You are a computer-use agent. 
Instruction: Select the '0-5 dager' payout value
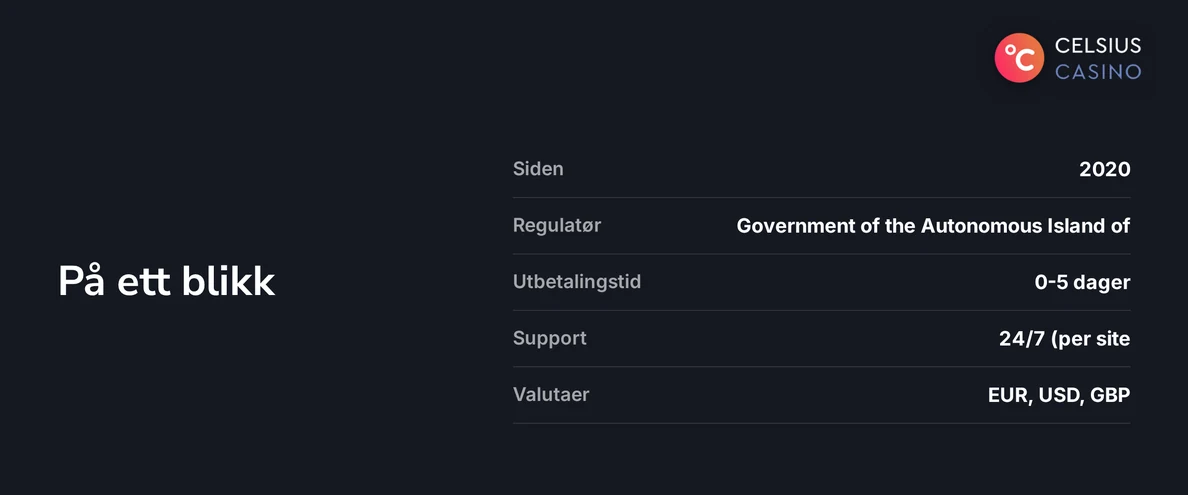1083,283
